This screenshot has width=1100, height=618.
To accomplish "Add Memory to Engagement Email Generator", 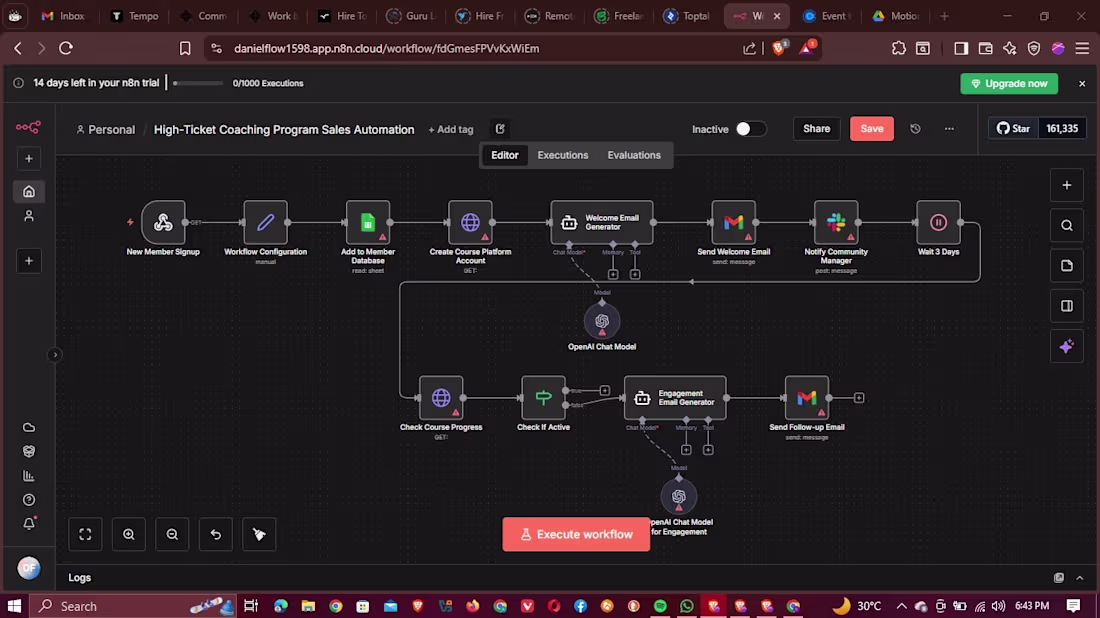I will [x=686, y=450].
